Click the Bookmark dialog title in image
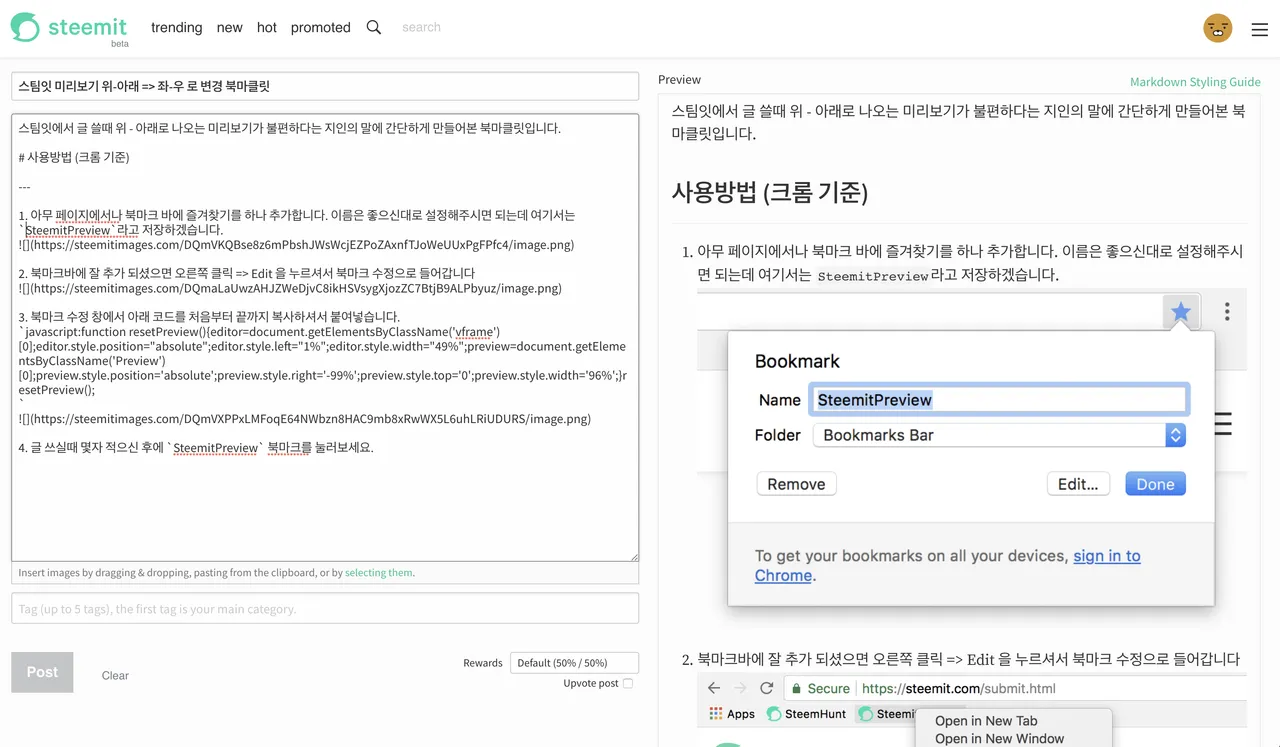This screenshot has height=747, width=1280. (797, 361)
